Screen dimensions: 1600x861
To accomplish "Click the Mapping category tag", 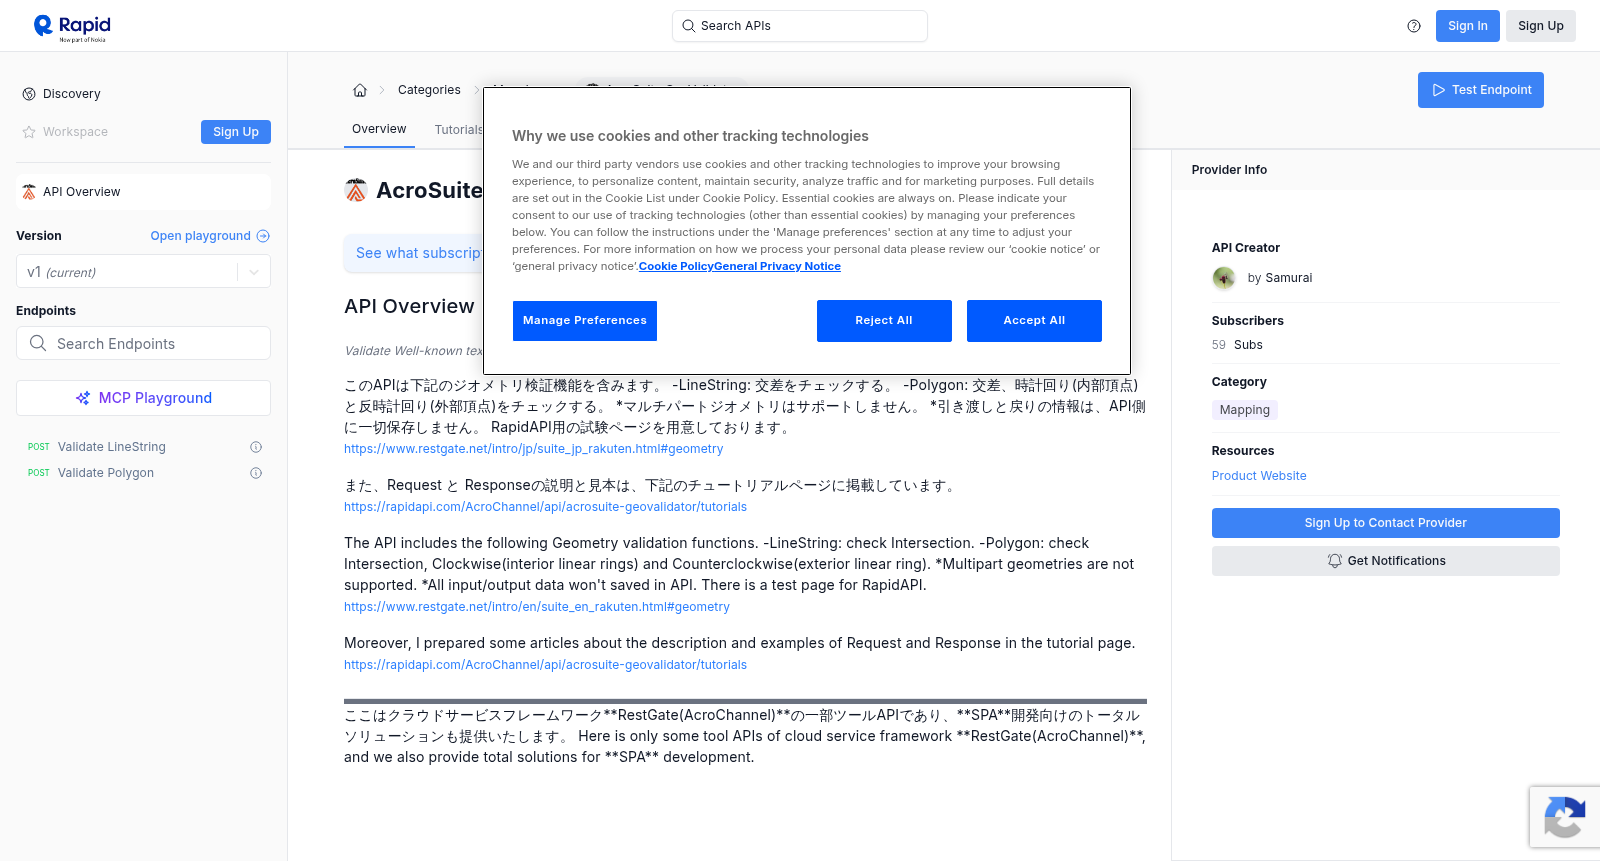I will click(x=1244, y=410).
